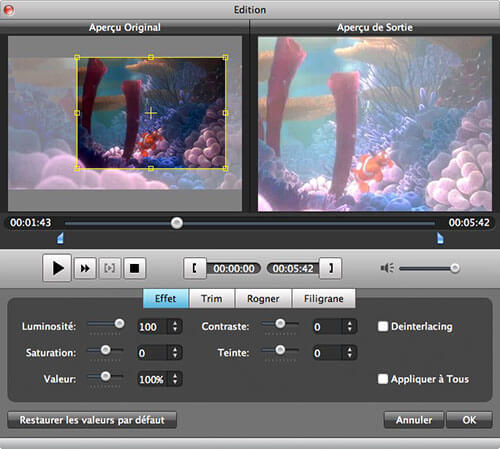The width and height of the screenshot is (500, 449).
Task: Click the Luminosité value field showing 100
Action: coord(153,327)
